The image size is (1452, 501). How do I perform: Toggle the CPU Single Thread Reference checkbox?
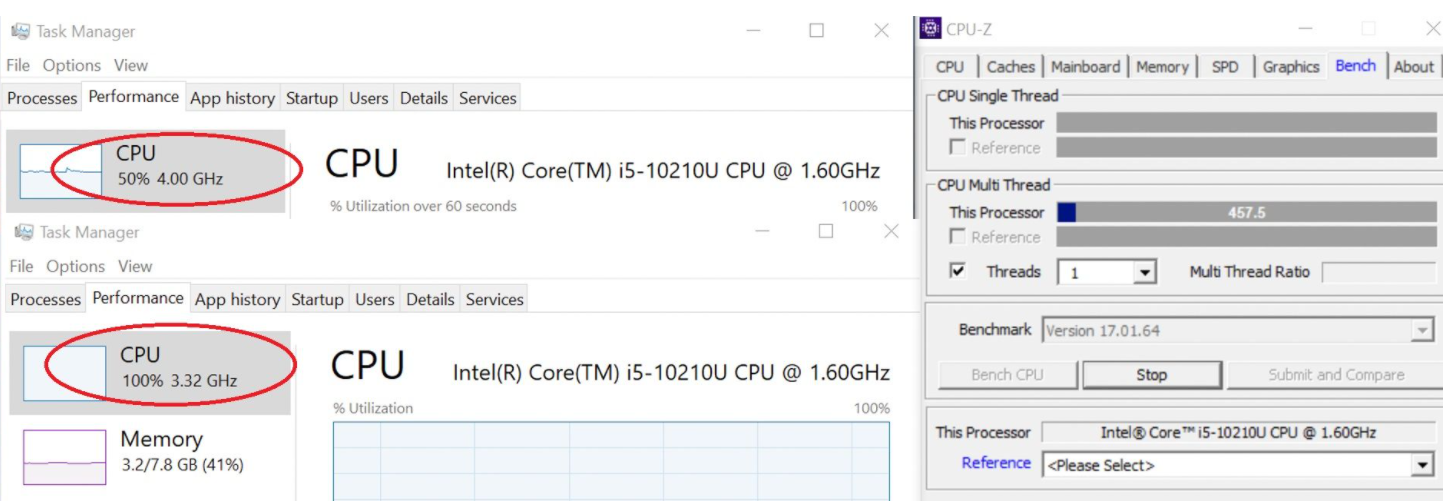(958, 148)
